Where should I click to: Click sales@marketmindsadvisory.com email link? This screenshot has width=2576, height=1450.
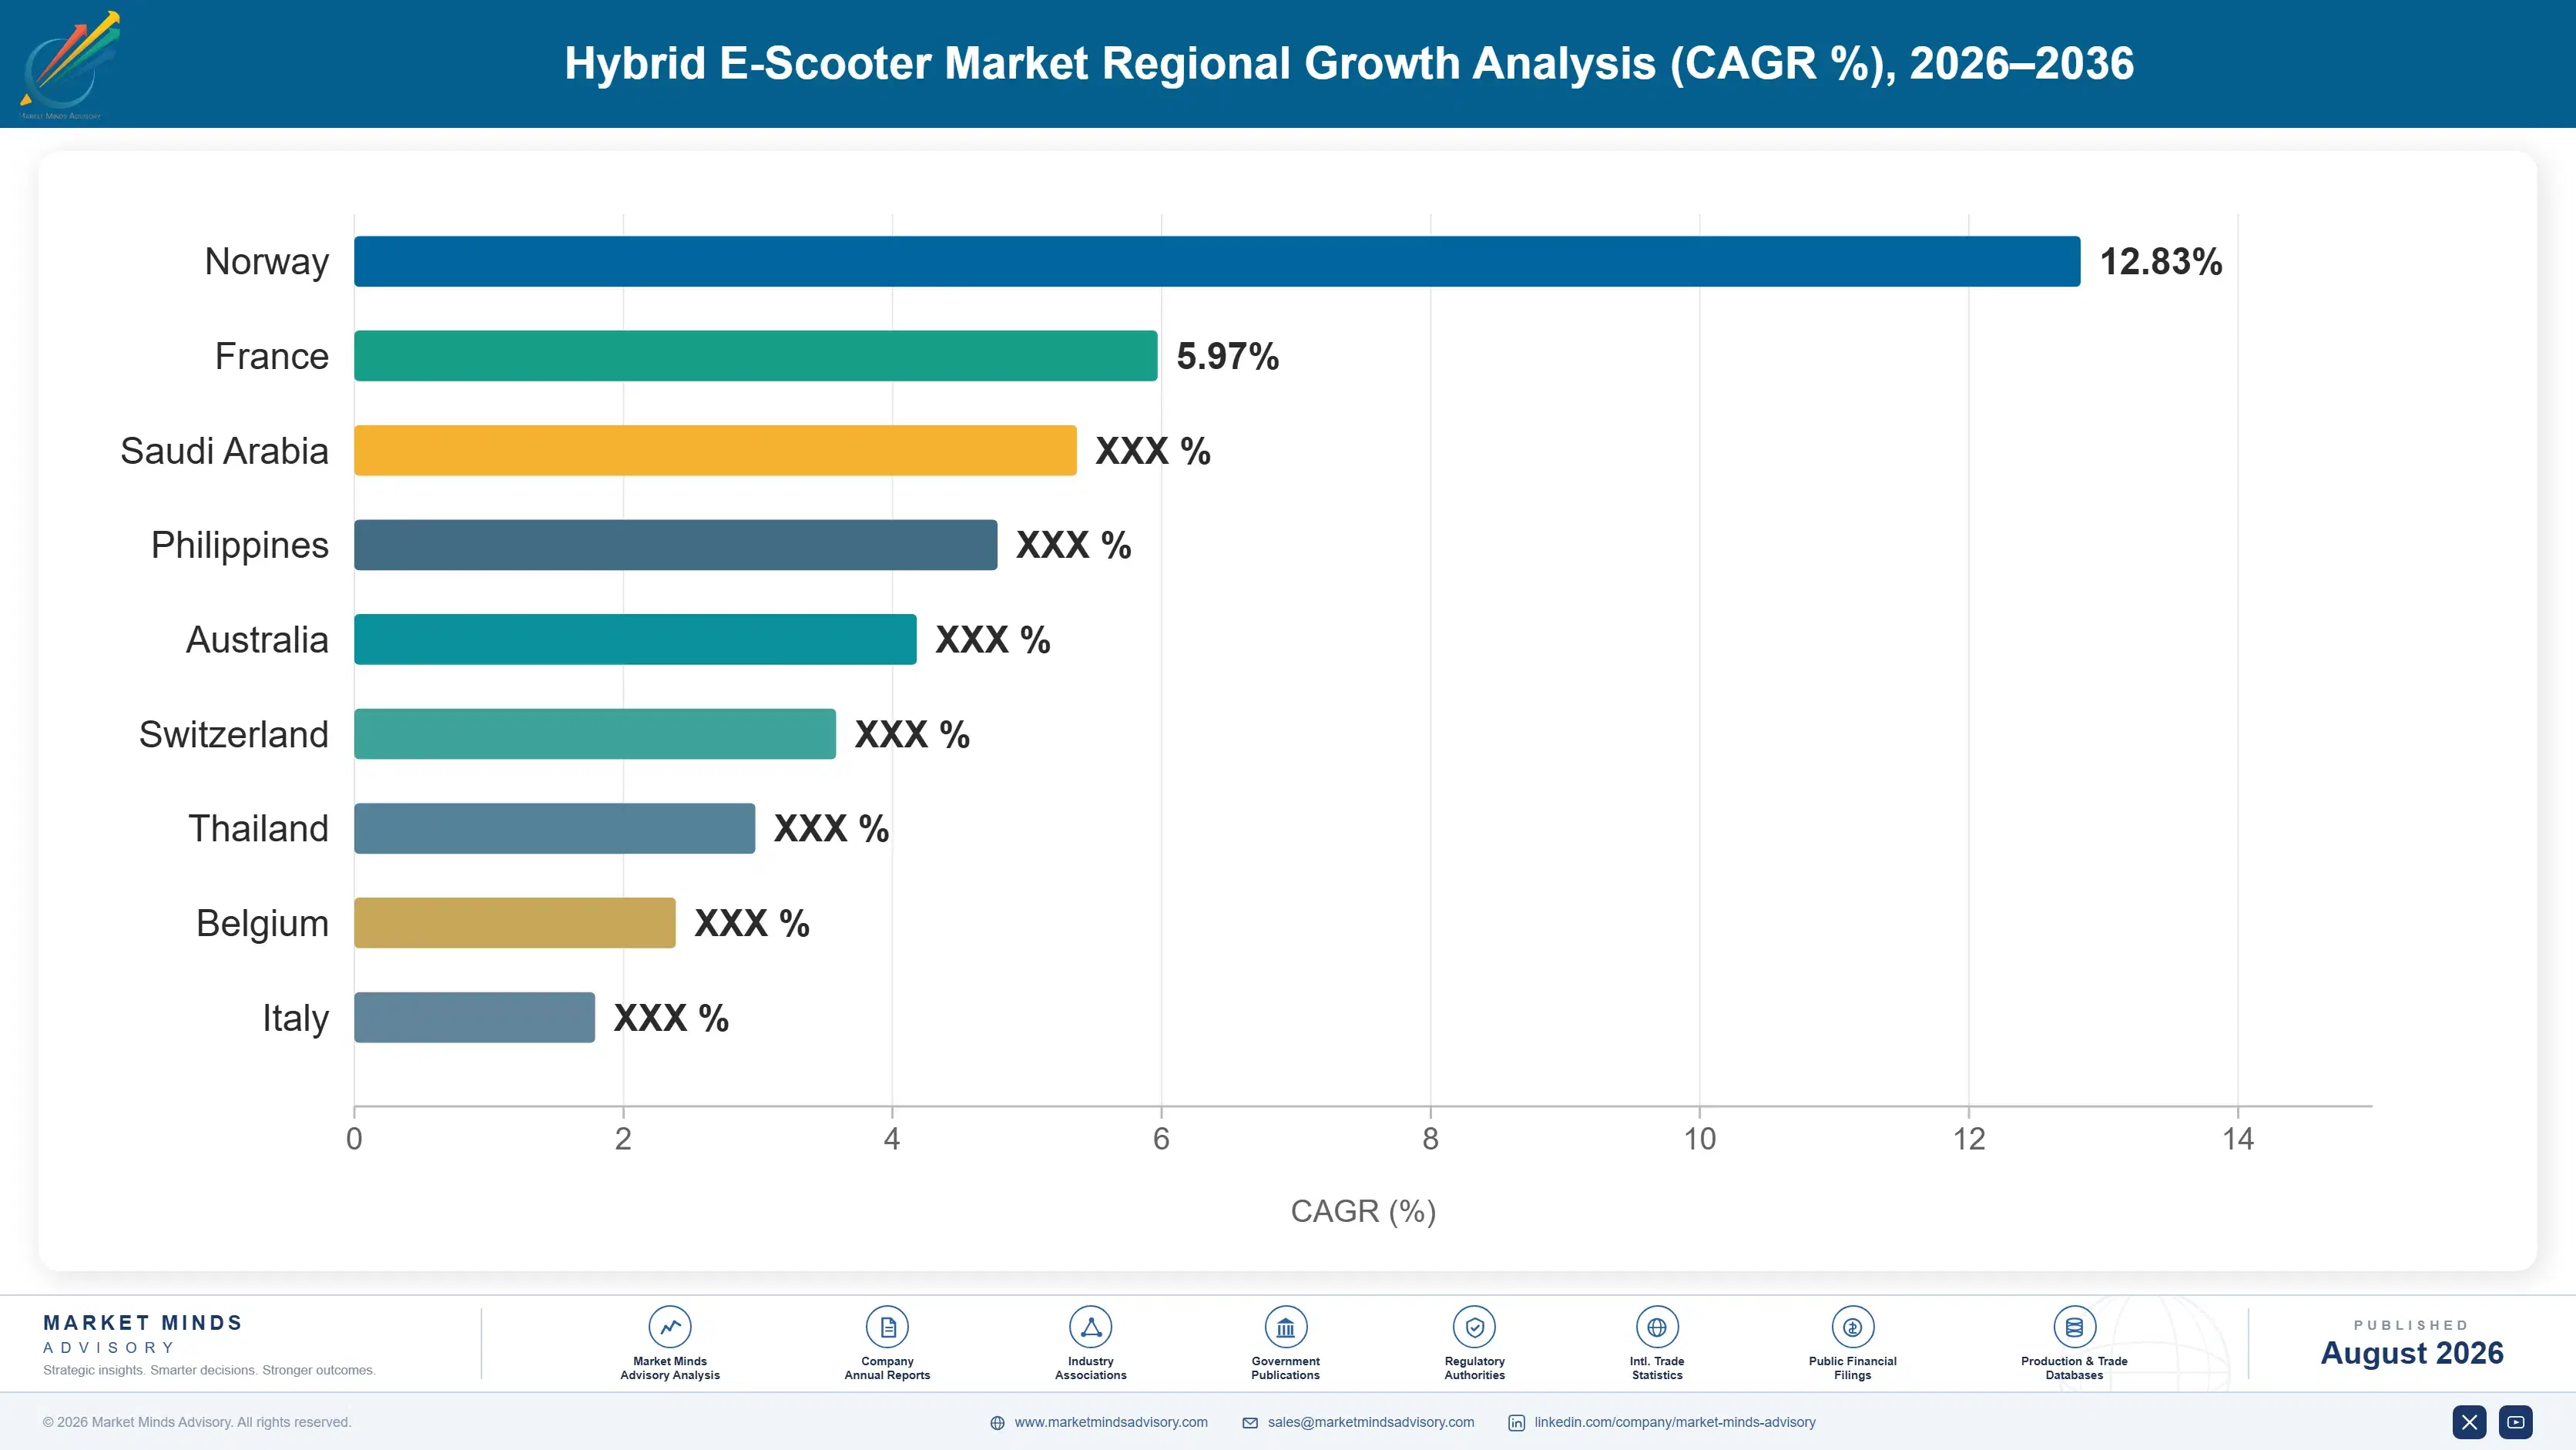1371,1422
